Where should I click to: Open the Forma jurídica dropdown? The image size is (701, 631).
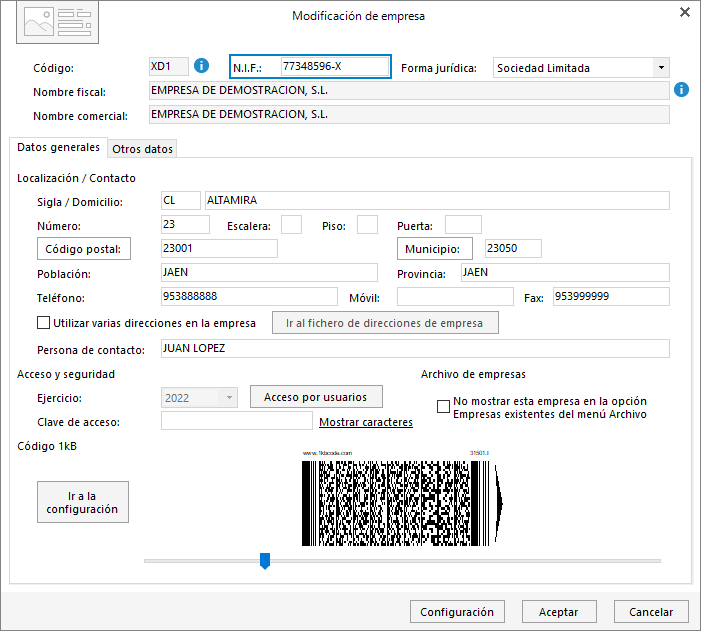[661, 68]
